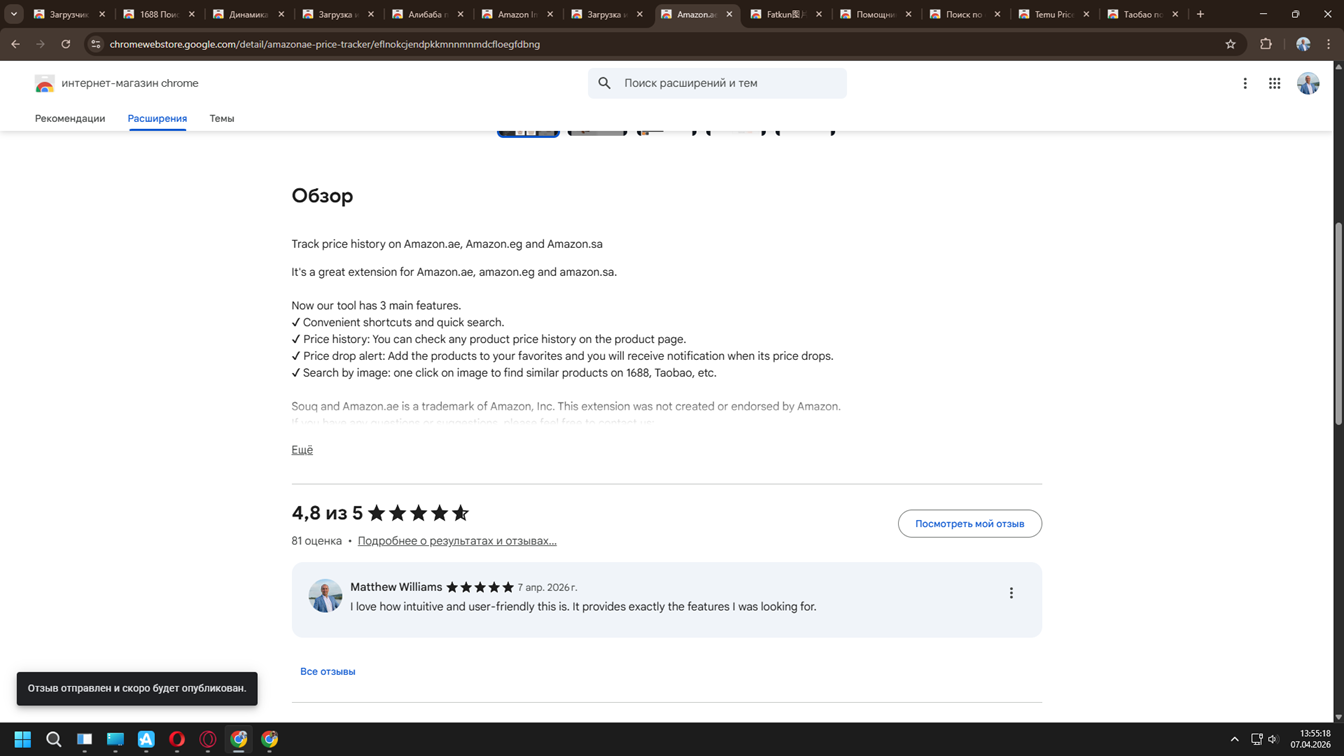Close the Поиск по tab
Viewport: 1344px width, 756px height.
click(997, 14)
